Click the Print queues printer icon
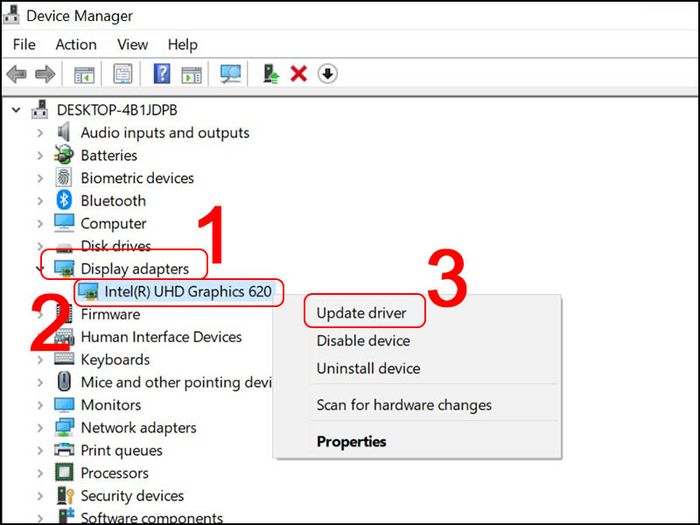 [64, 450]
